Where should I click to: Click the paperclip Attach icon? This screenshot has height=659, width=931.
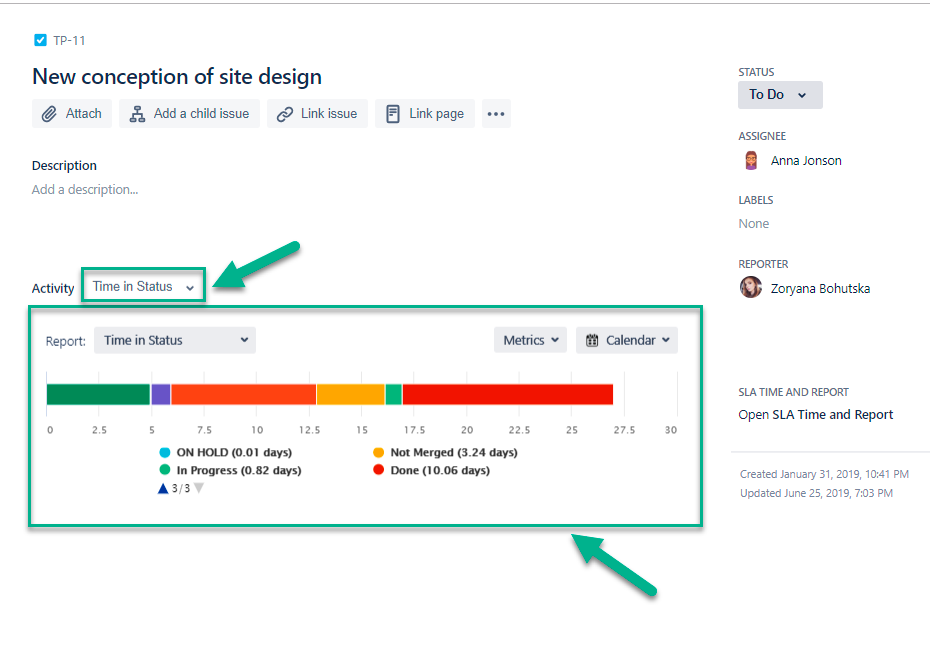[x=49, y=114]
